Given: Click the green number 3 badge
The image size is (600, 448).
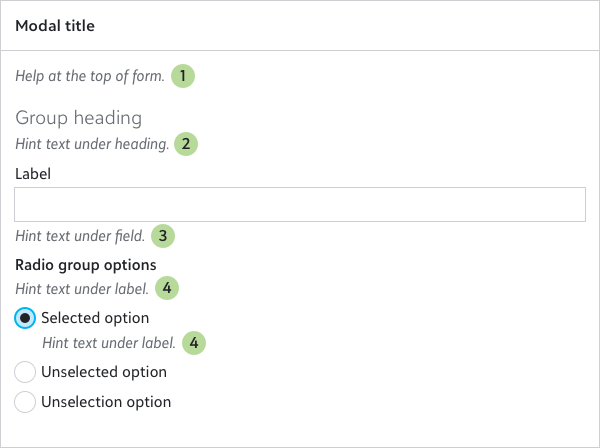Looking at the screenshot, I should [163, 237].
